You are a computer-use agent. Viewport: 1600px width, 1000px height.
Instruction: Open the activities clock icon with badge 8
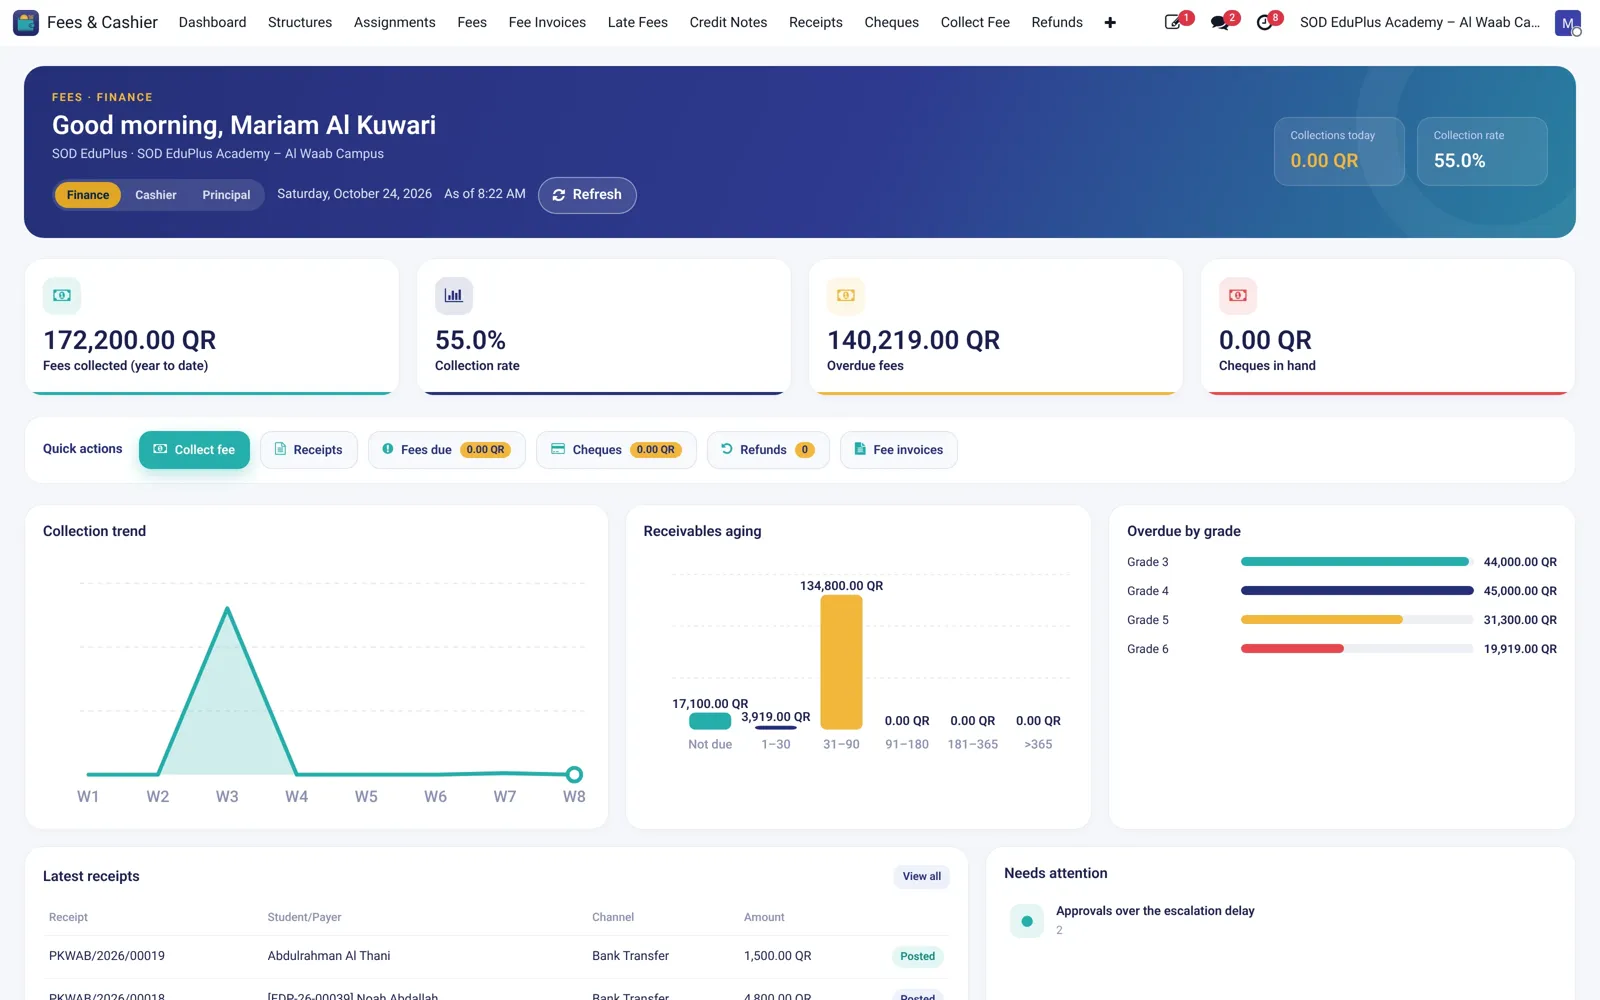[x=1265, y=22]
